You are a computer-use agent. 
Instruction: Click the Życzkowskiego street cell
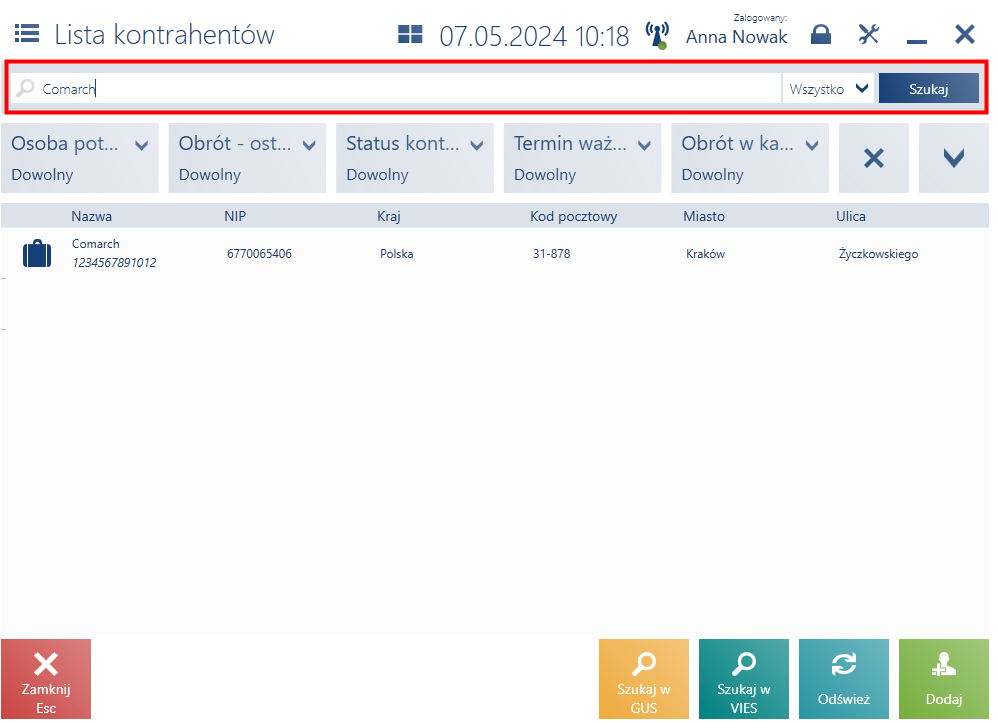tap(878, 254)
